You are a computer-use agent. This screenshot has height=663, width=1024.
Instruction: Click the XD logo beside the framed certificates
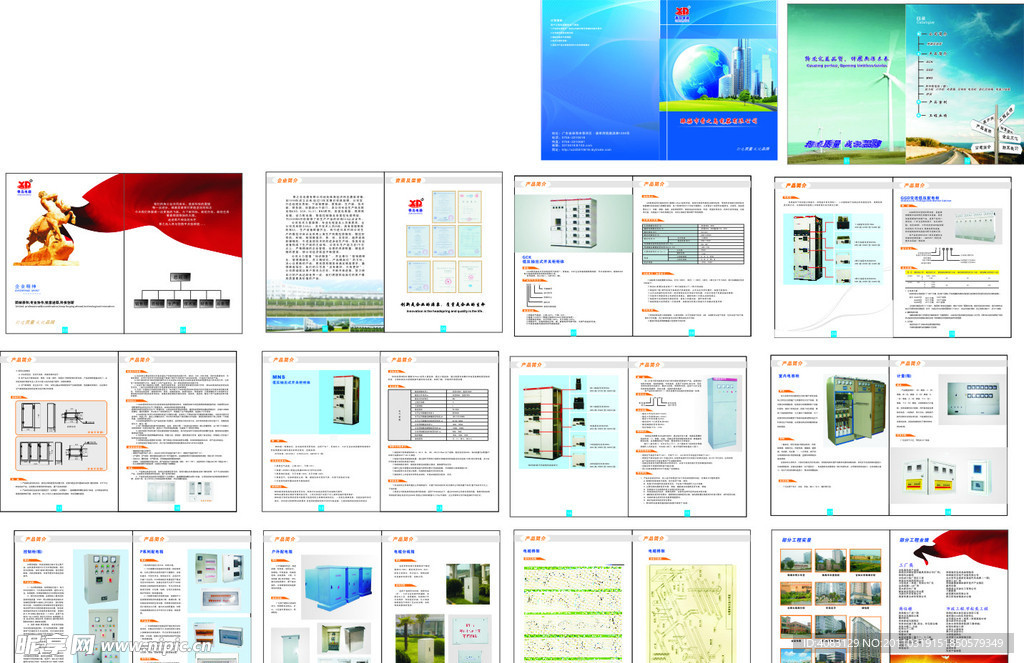tap(415, 206)
